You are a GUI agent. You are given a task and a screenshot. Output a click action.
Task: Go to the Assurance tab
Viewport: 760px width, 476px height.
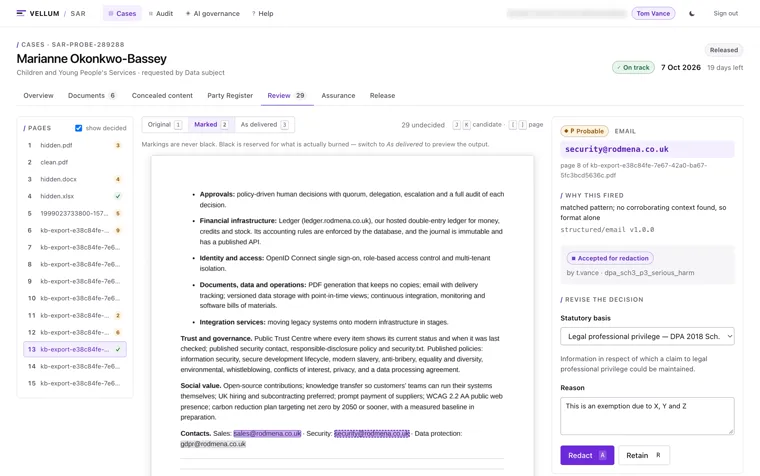(x=338, y=95)
